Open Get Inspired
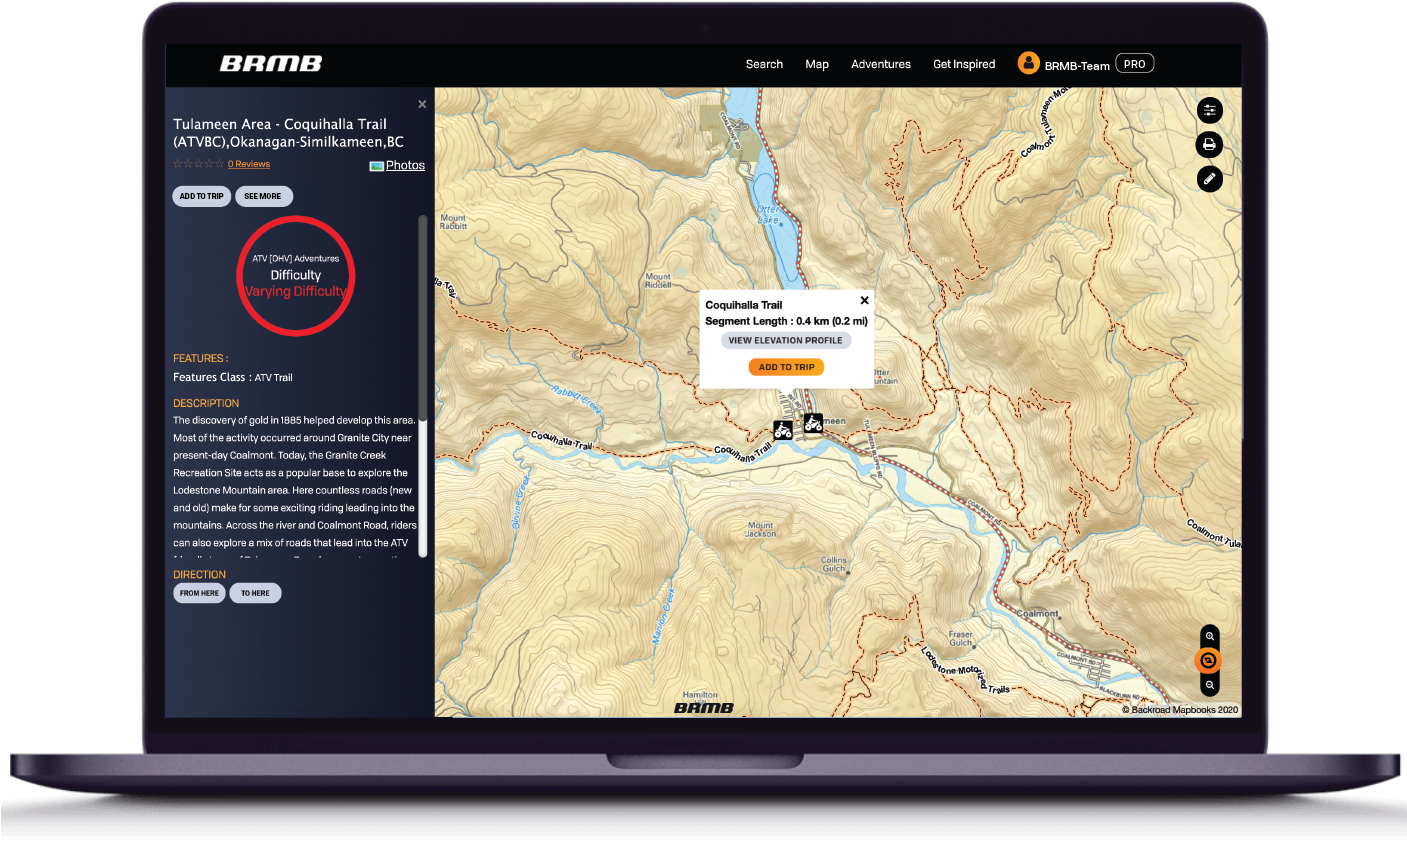The width and height of the screenshot is (1407, 844). (x=963, y=64)
